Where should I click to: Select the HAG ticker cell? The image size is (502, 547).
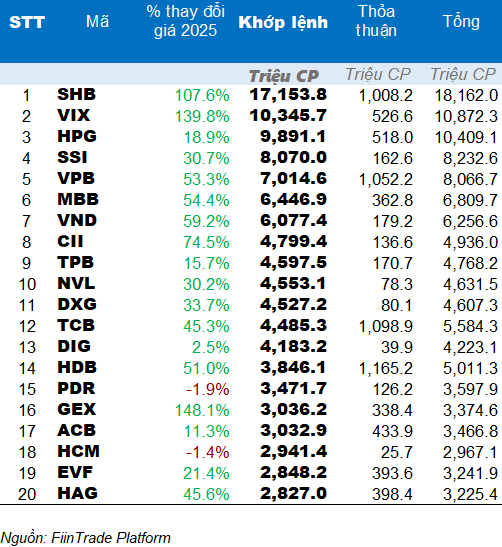click(77, 493)
